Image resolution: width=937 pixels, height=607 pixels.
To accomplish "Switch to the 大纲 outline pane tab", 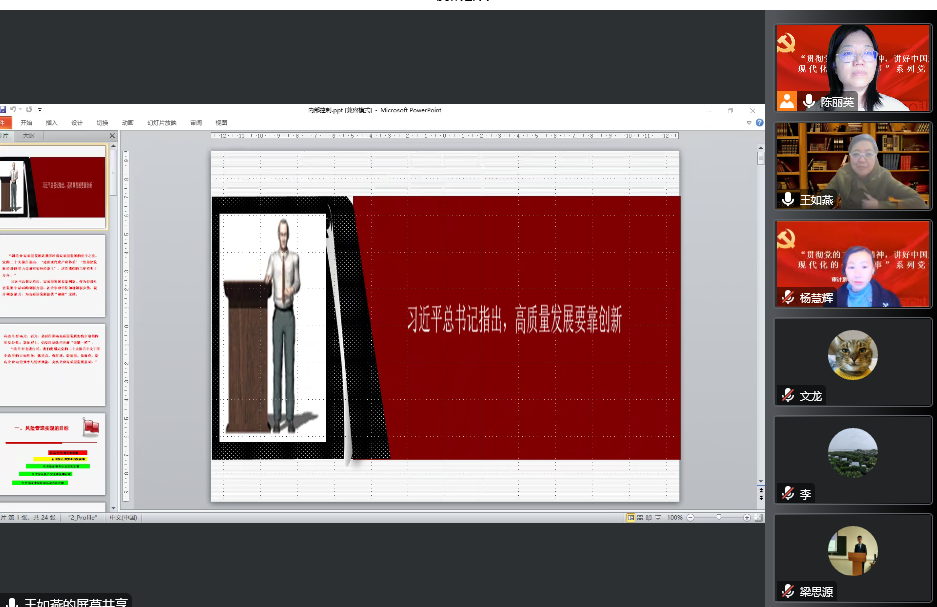I will point(29,136).
